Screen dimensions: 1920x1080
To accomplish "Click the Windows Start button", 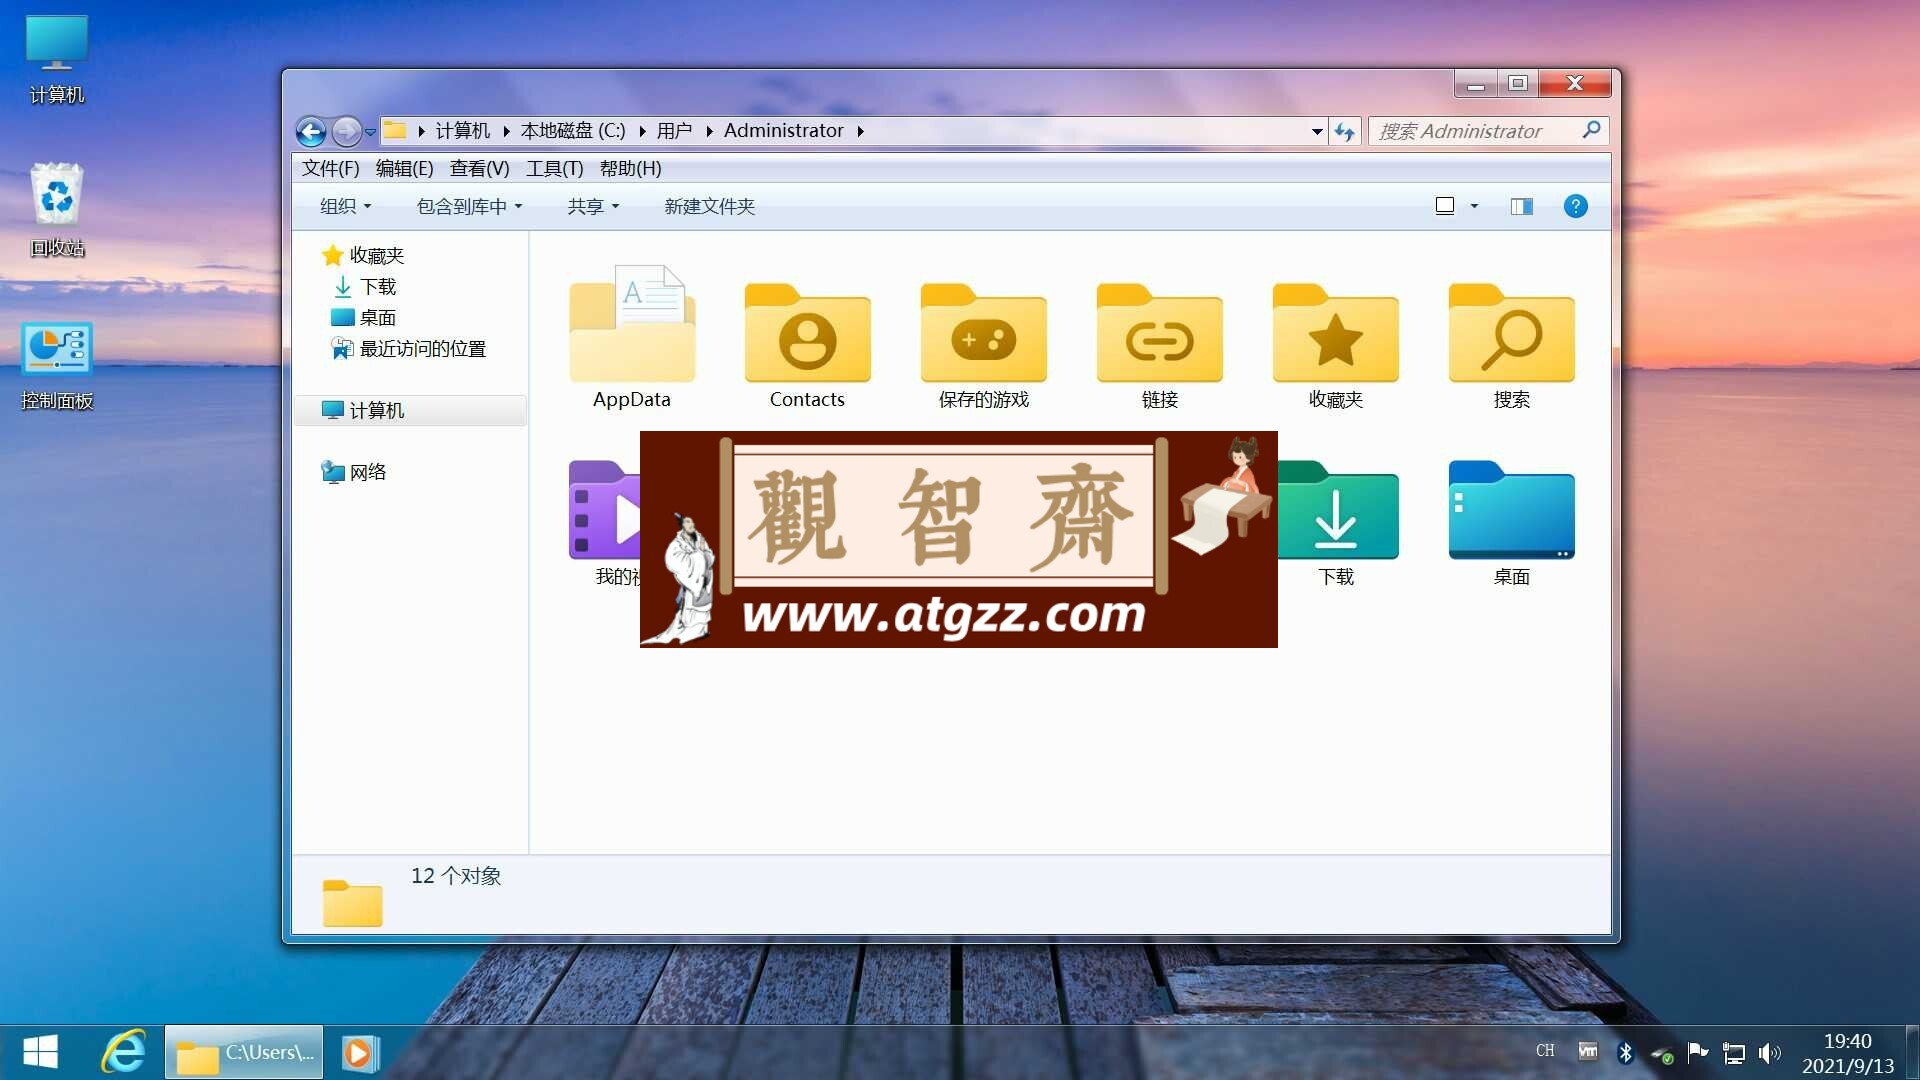I will [x=40, y=1052].
